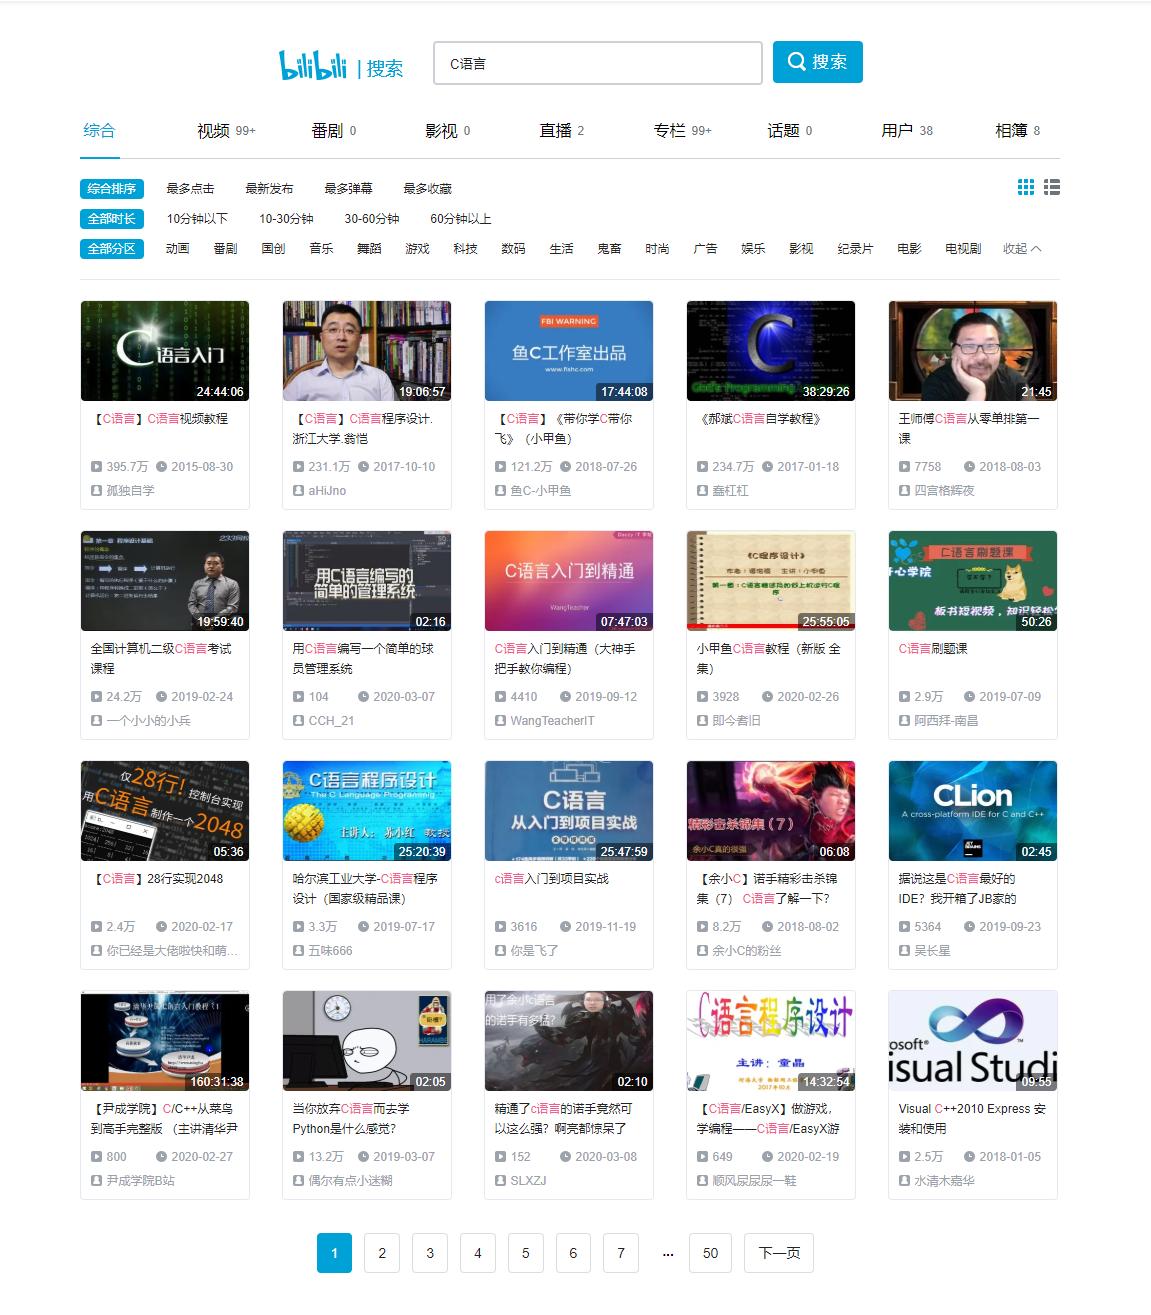Click the uploader icon next to 孤独自学
The image size is (1151, 1315).
pos(96,490)
